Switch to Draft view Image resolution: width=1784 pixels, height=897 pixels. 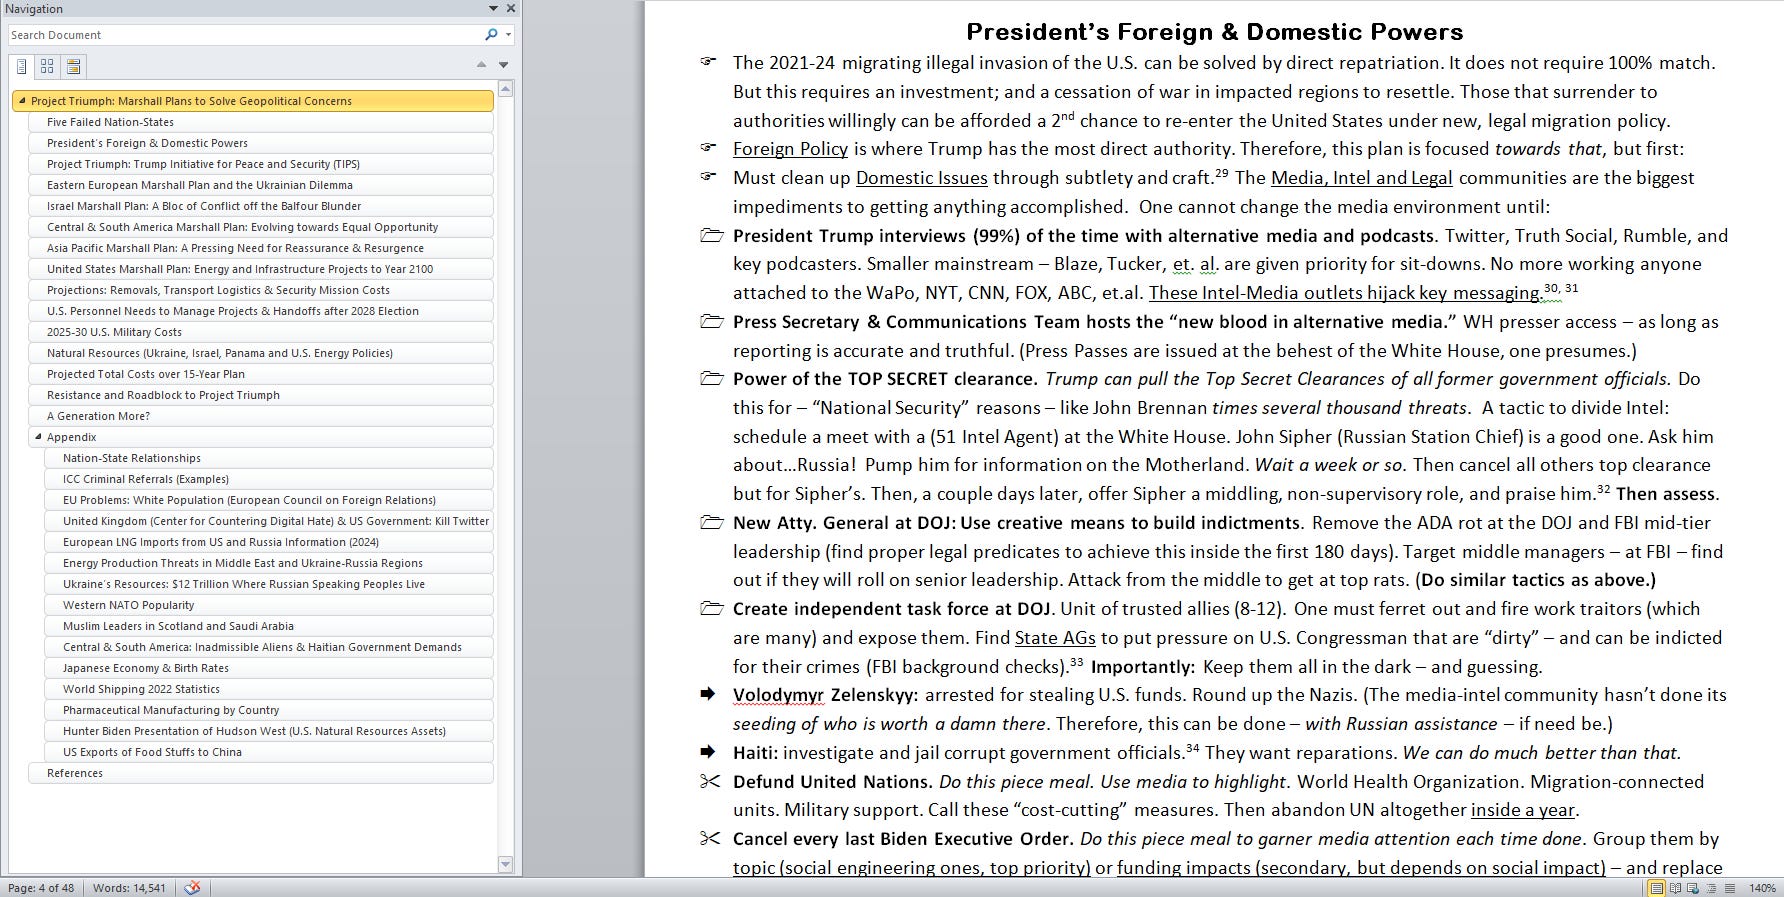1729,888
